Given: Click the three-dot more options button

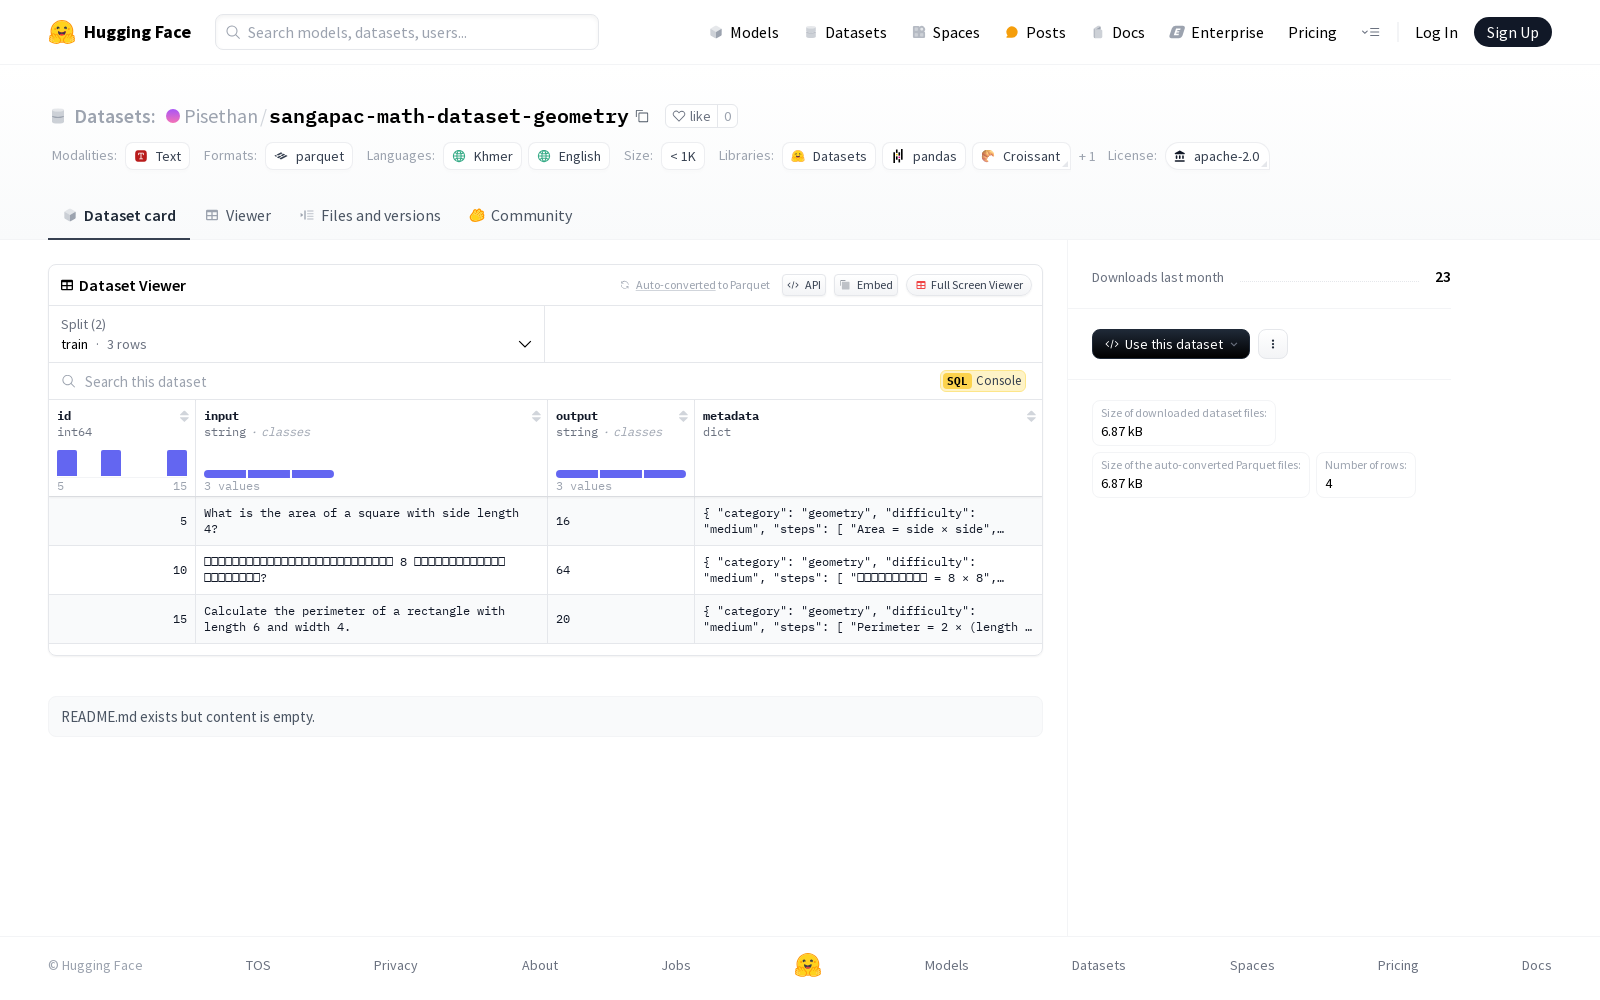Looking at the screenshot, I should [x=1272, y=344].
